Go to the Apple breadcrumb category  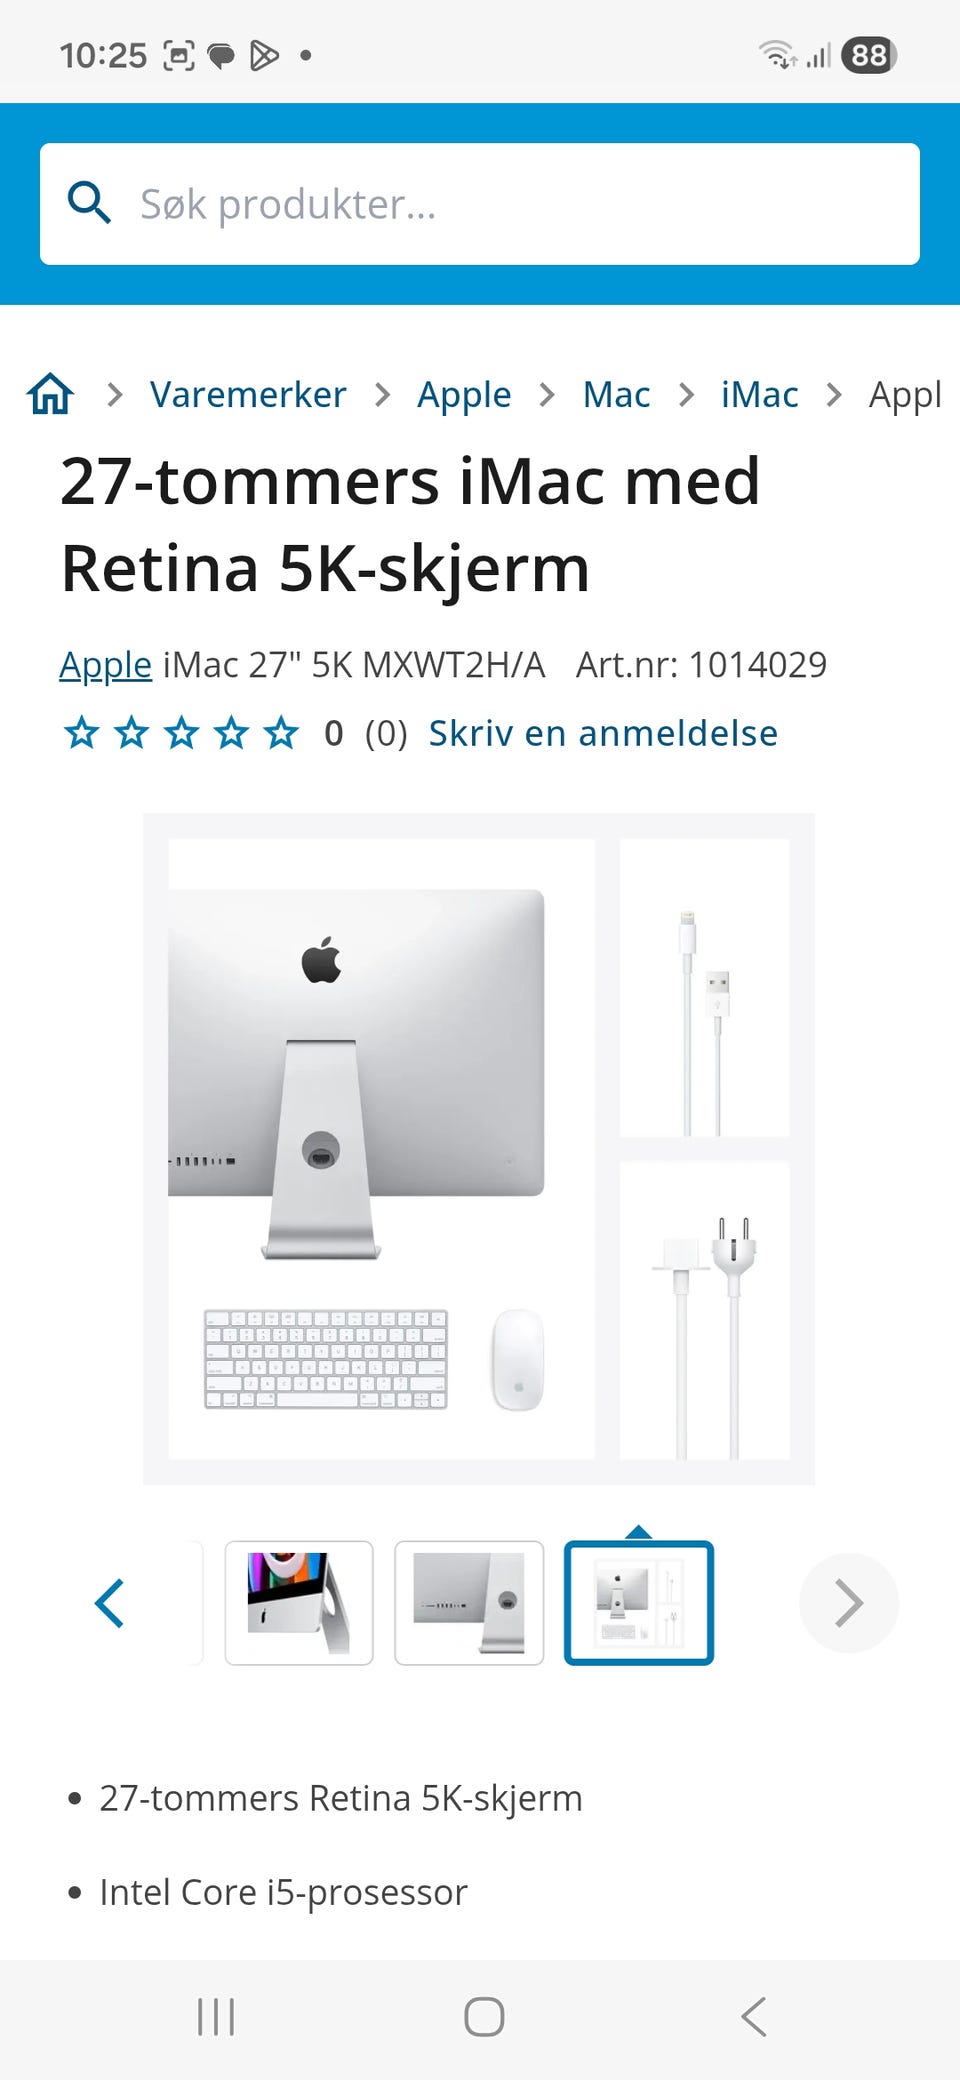[x=464, y=395]
